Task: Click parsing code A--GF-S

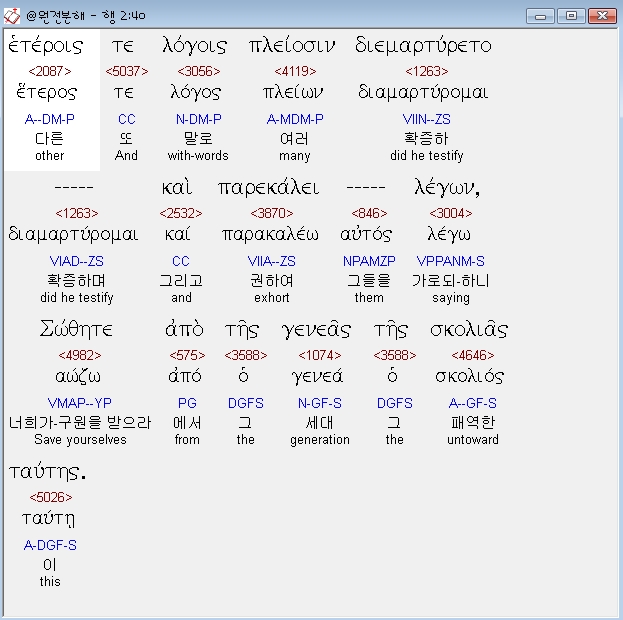Action: point(473,403)
